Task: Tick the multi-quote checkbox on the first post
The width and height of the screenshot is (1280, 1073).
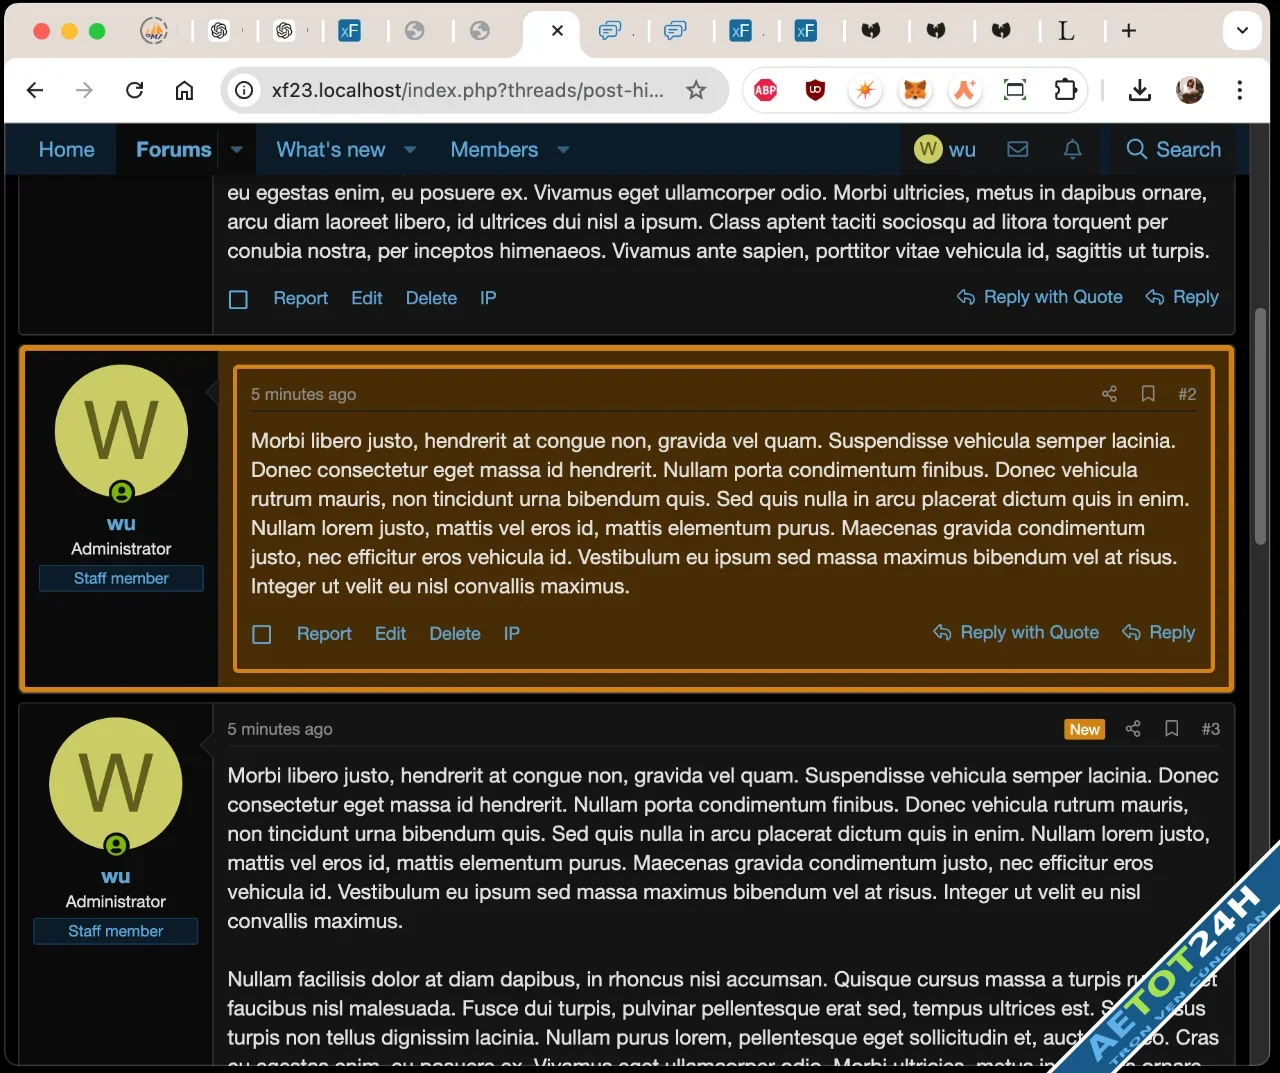Action: (238, 298)
